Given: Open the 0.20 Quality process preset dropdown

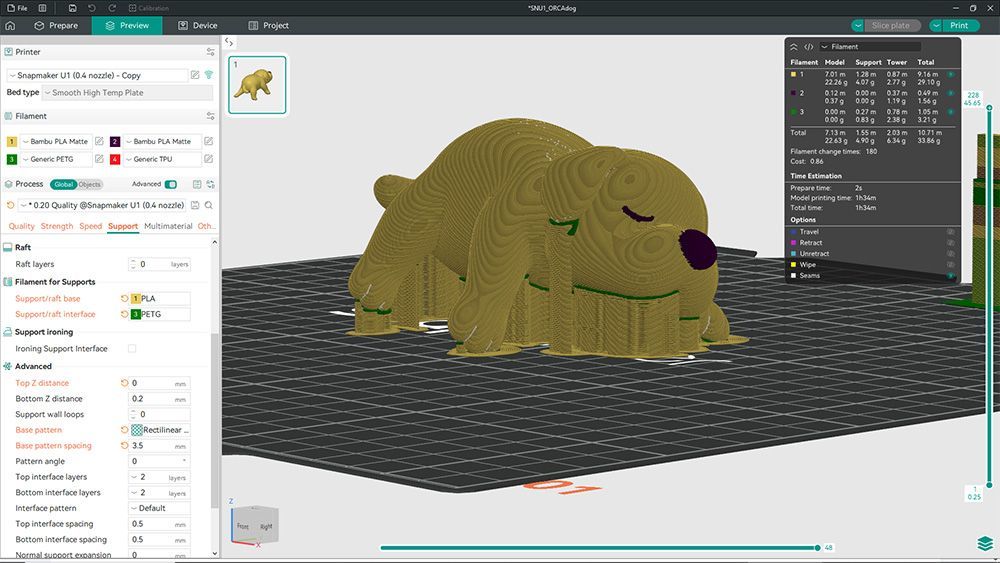Looking at the screenshot, I should coord(102,205).
